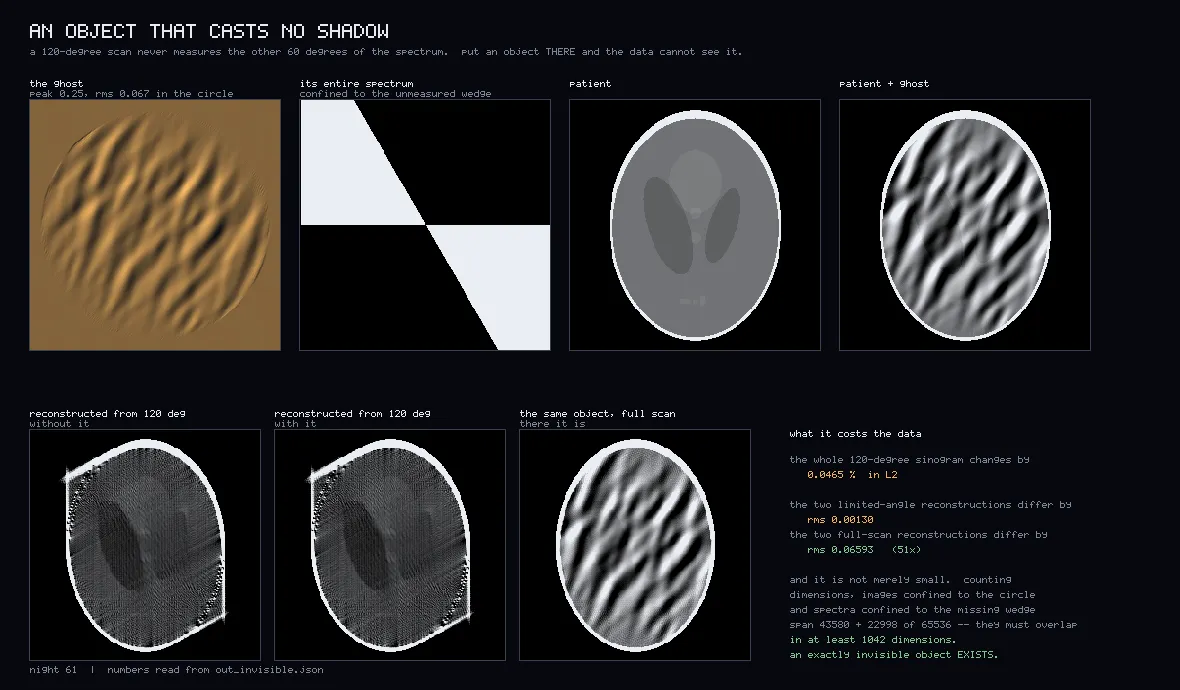Click the 'there it is' caption
This screenshot has width=1180, height=690.
coord(552,424)
